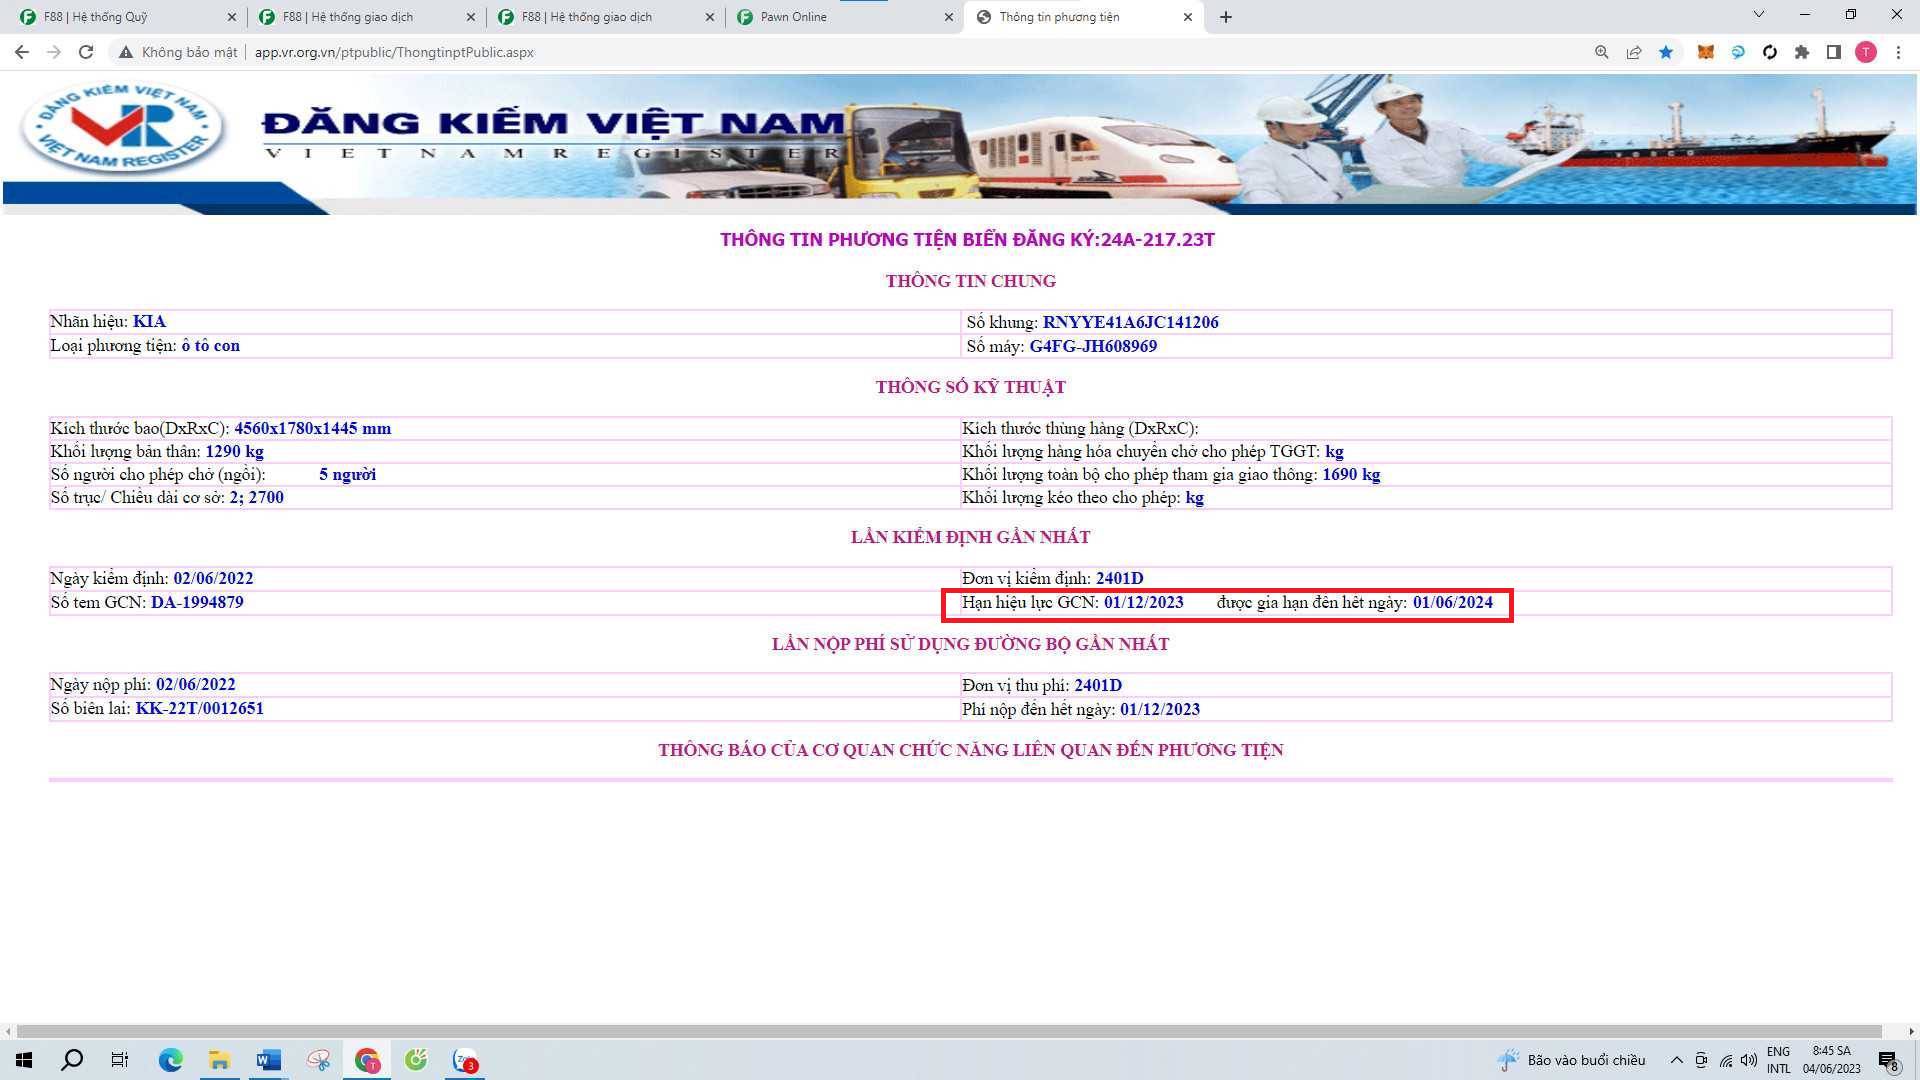
Task: Open the ENG INTL language selector
Action: (1778, 1060)
